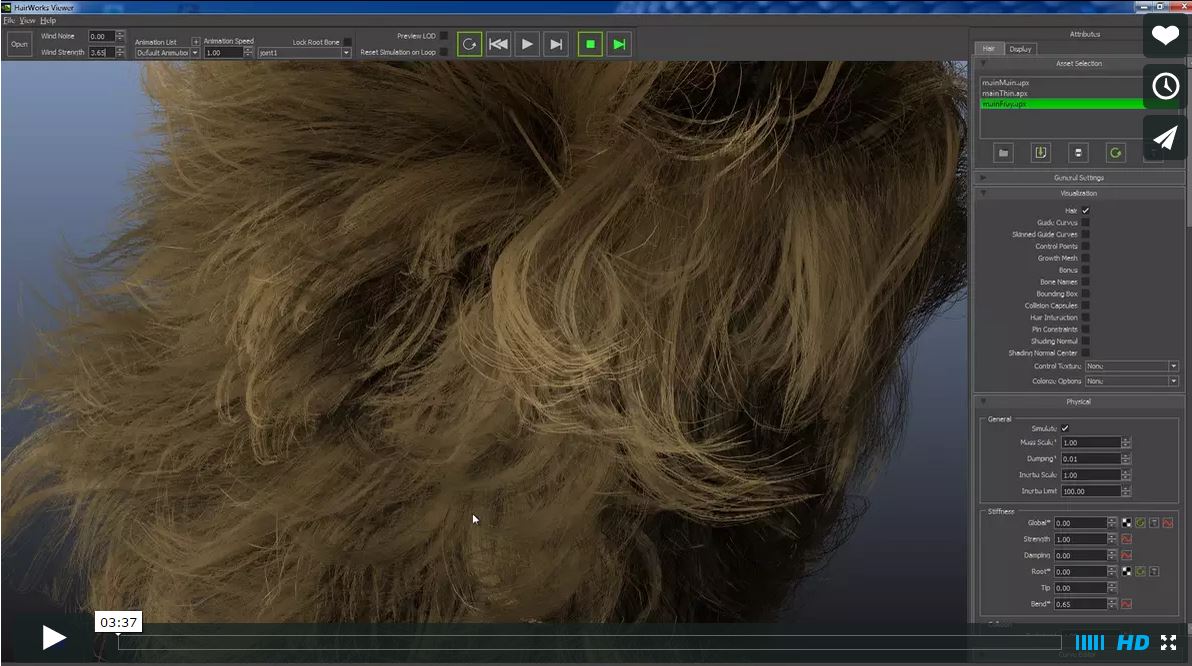The height and width of the screenshot is (666, 1192).
Task: Open the Colorize Options dropdown
Action: point(1131,381)
